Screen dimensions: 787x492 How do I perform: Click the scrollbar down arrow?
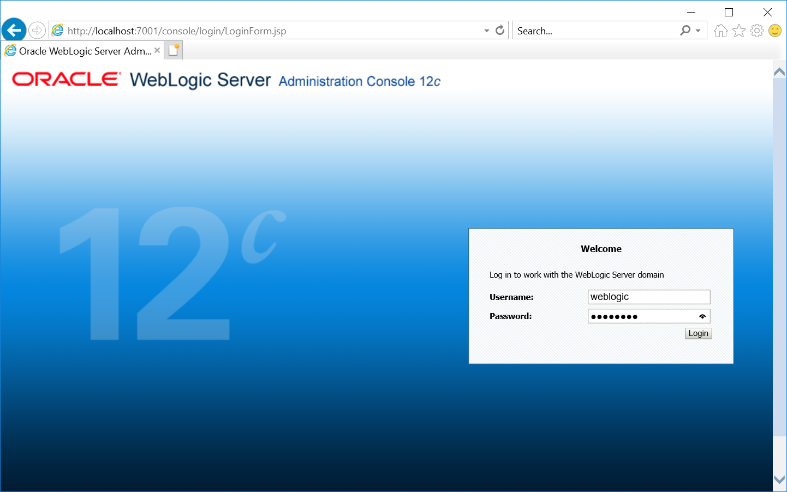779,479
